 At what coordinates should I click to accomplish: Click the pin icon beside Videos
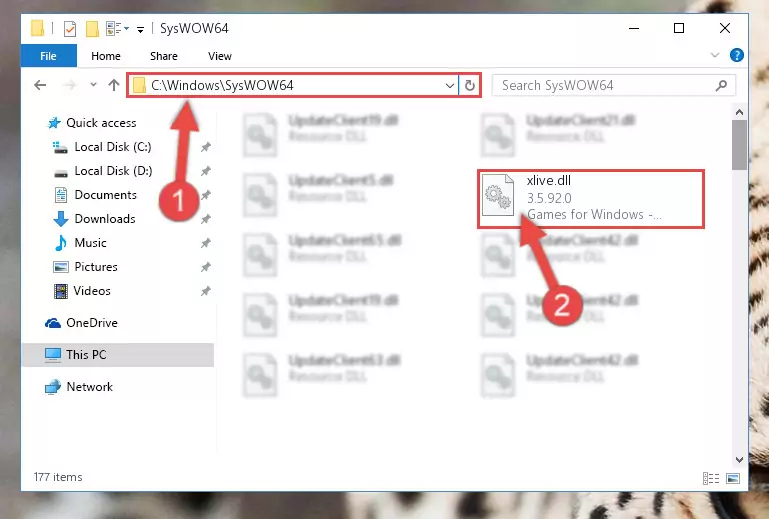(206, 291)
